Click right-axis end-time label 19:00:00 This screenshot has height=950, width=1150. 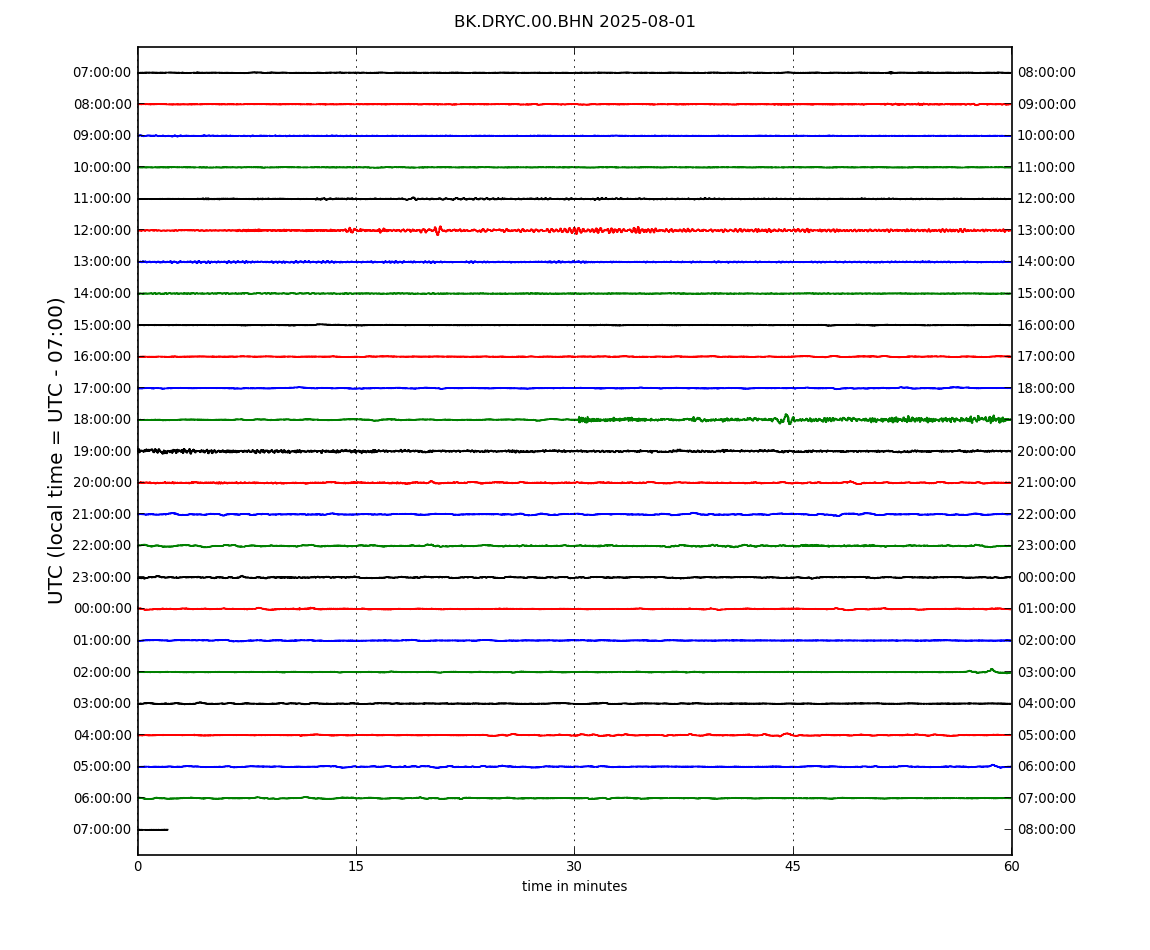pos(1047,420)
